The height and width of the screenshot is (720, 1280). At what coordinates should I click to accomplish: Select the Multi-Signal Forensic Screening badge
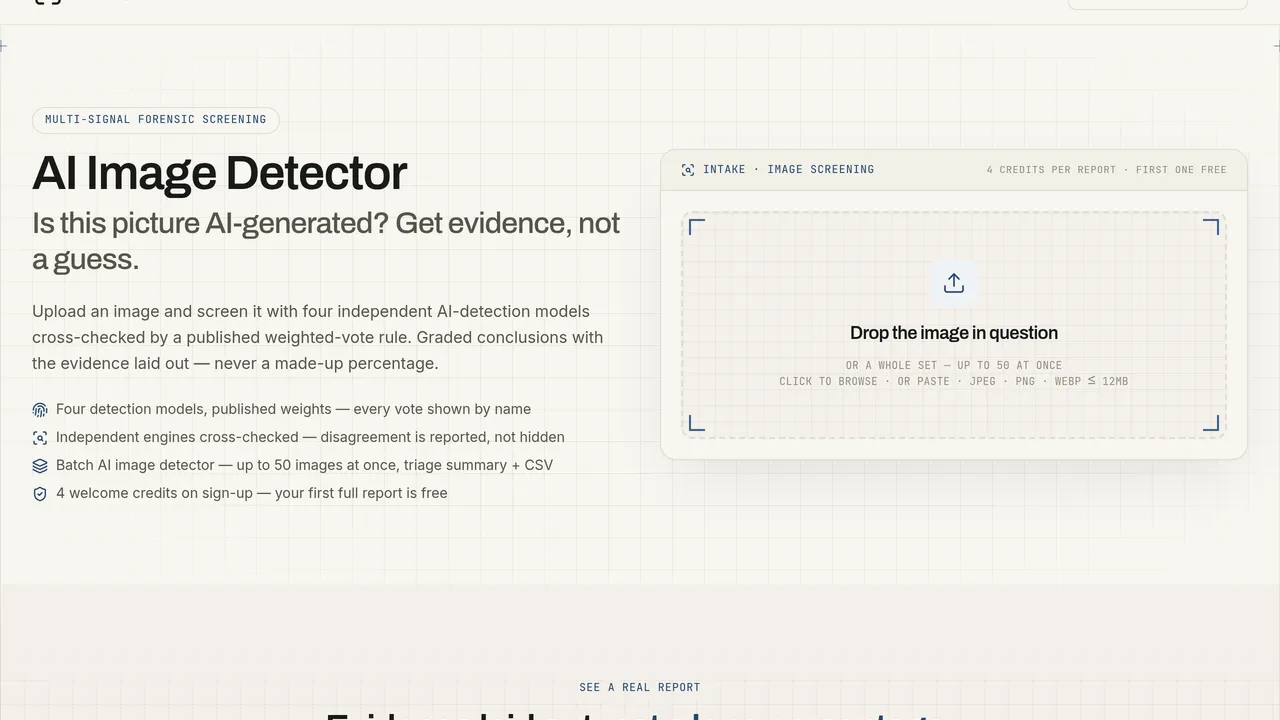156,120
